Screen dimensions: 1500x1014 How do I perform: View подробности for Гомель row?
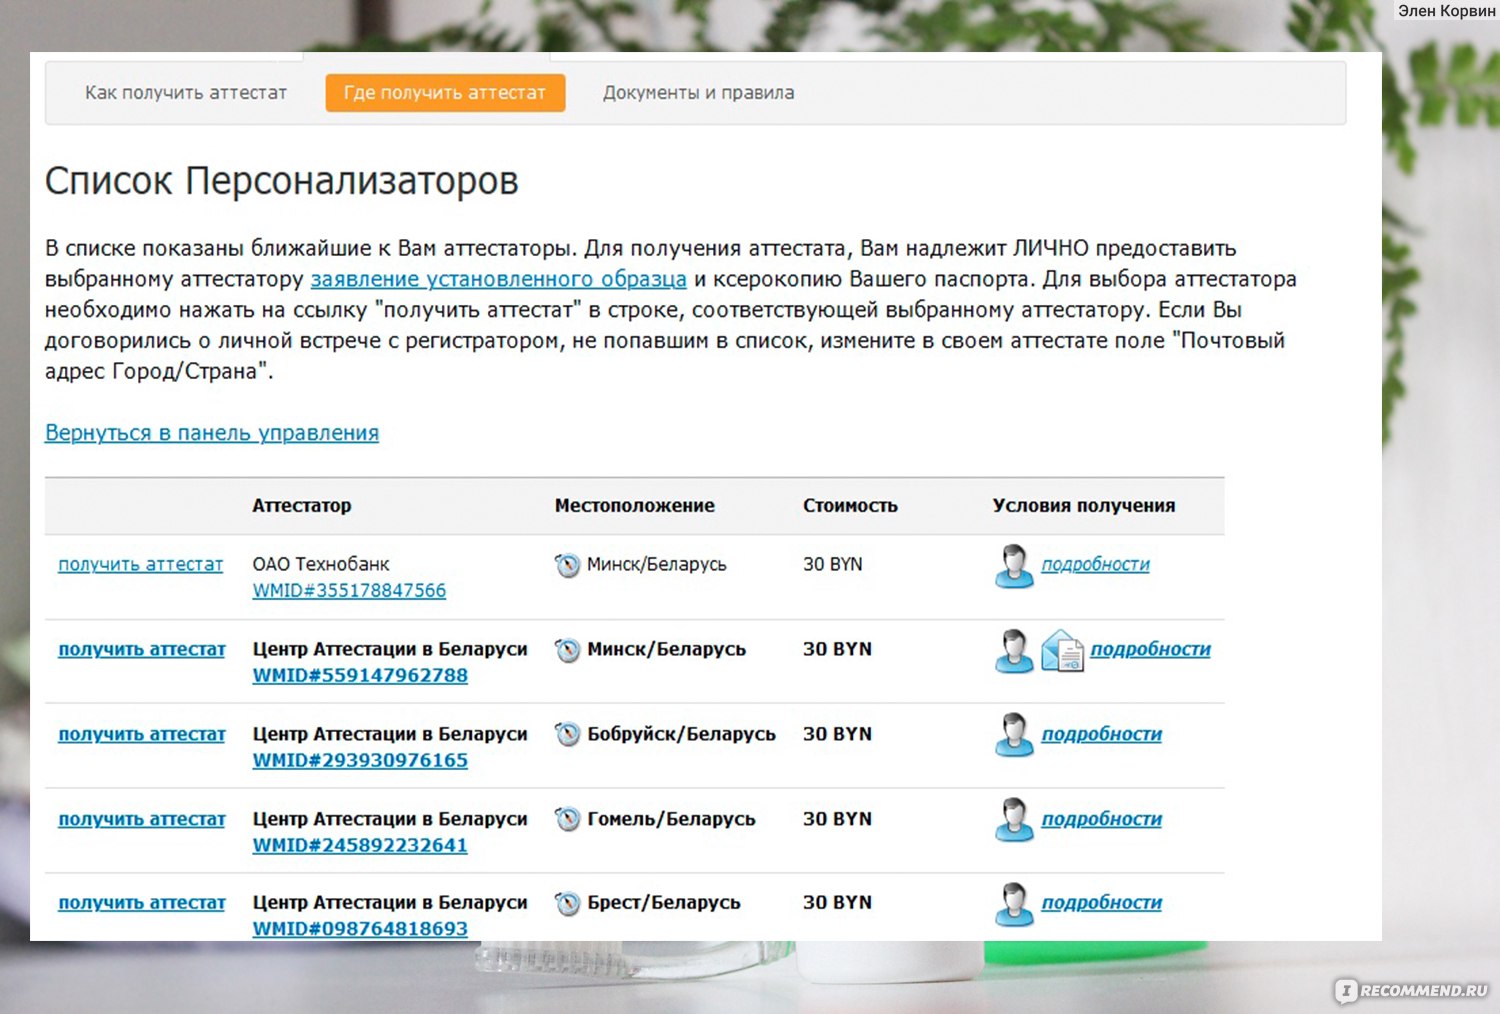pyautogui.click(x=1102, y=819)
